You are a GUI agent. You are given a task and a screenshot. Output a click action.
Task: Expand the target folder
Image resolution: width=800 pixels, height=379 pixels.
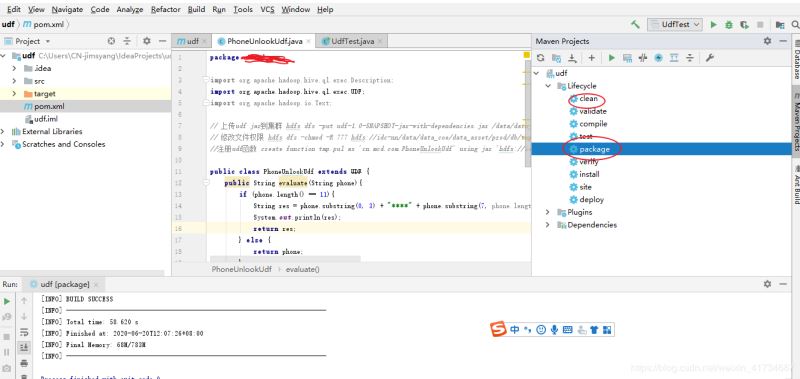click(14, 94)
